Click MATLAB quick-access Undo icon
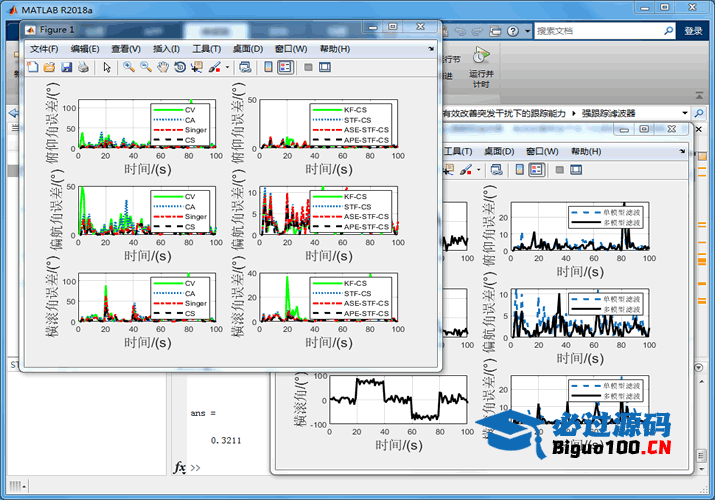Viewport: 715px width, 500px height. [460, 31]
